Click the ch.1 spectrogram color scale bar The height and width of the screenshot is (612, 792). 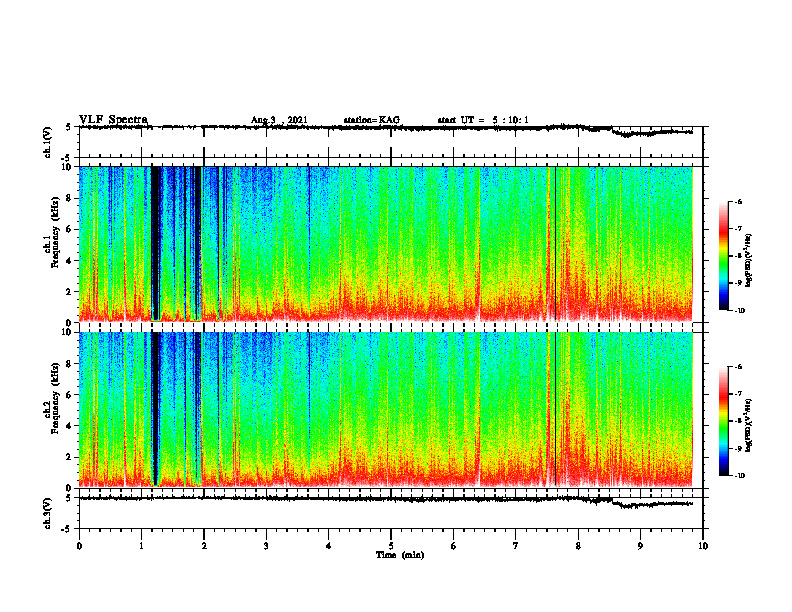point(723,256)
